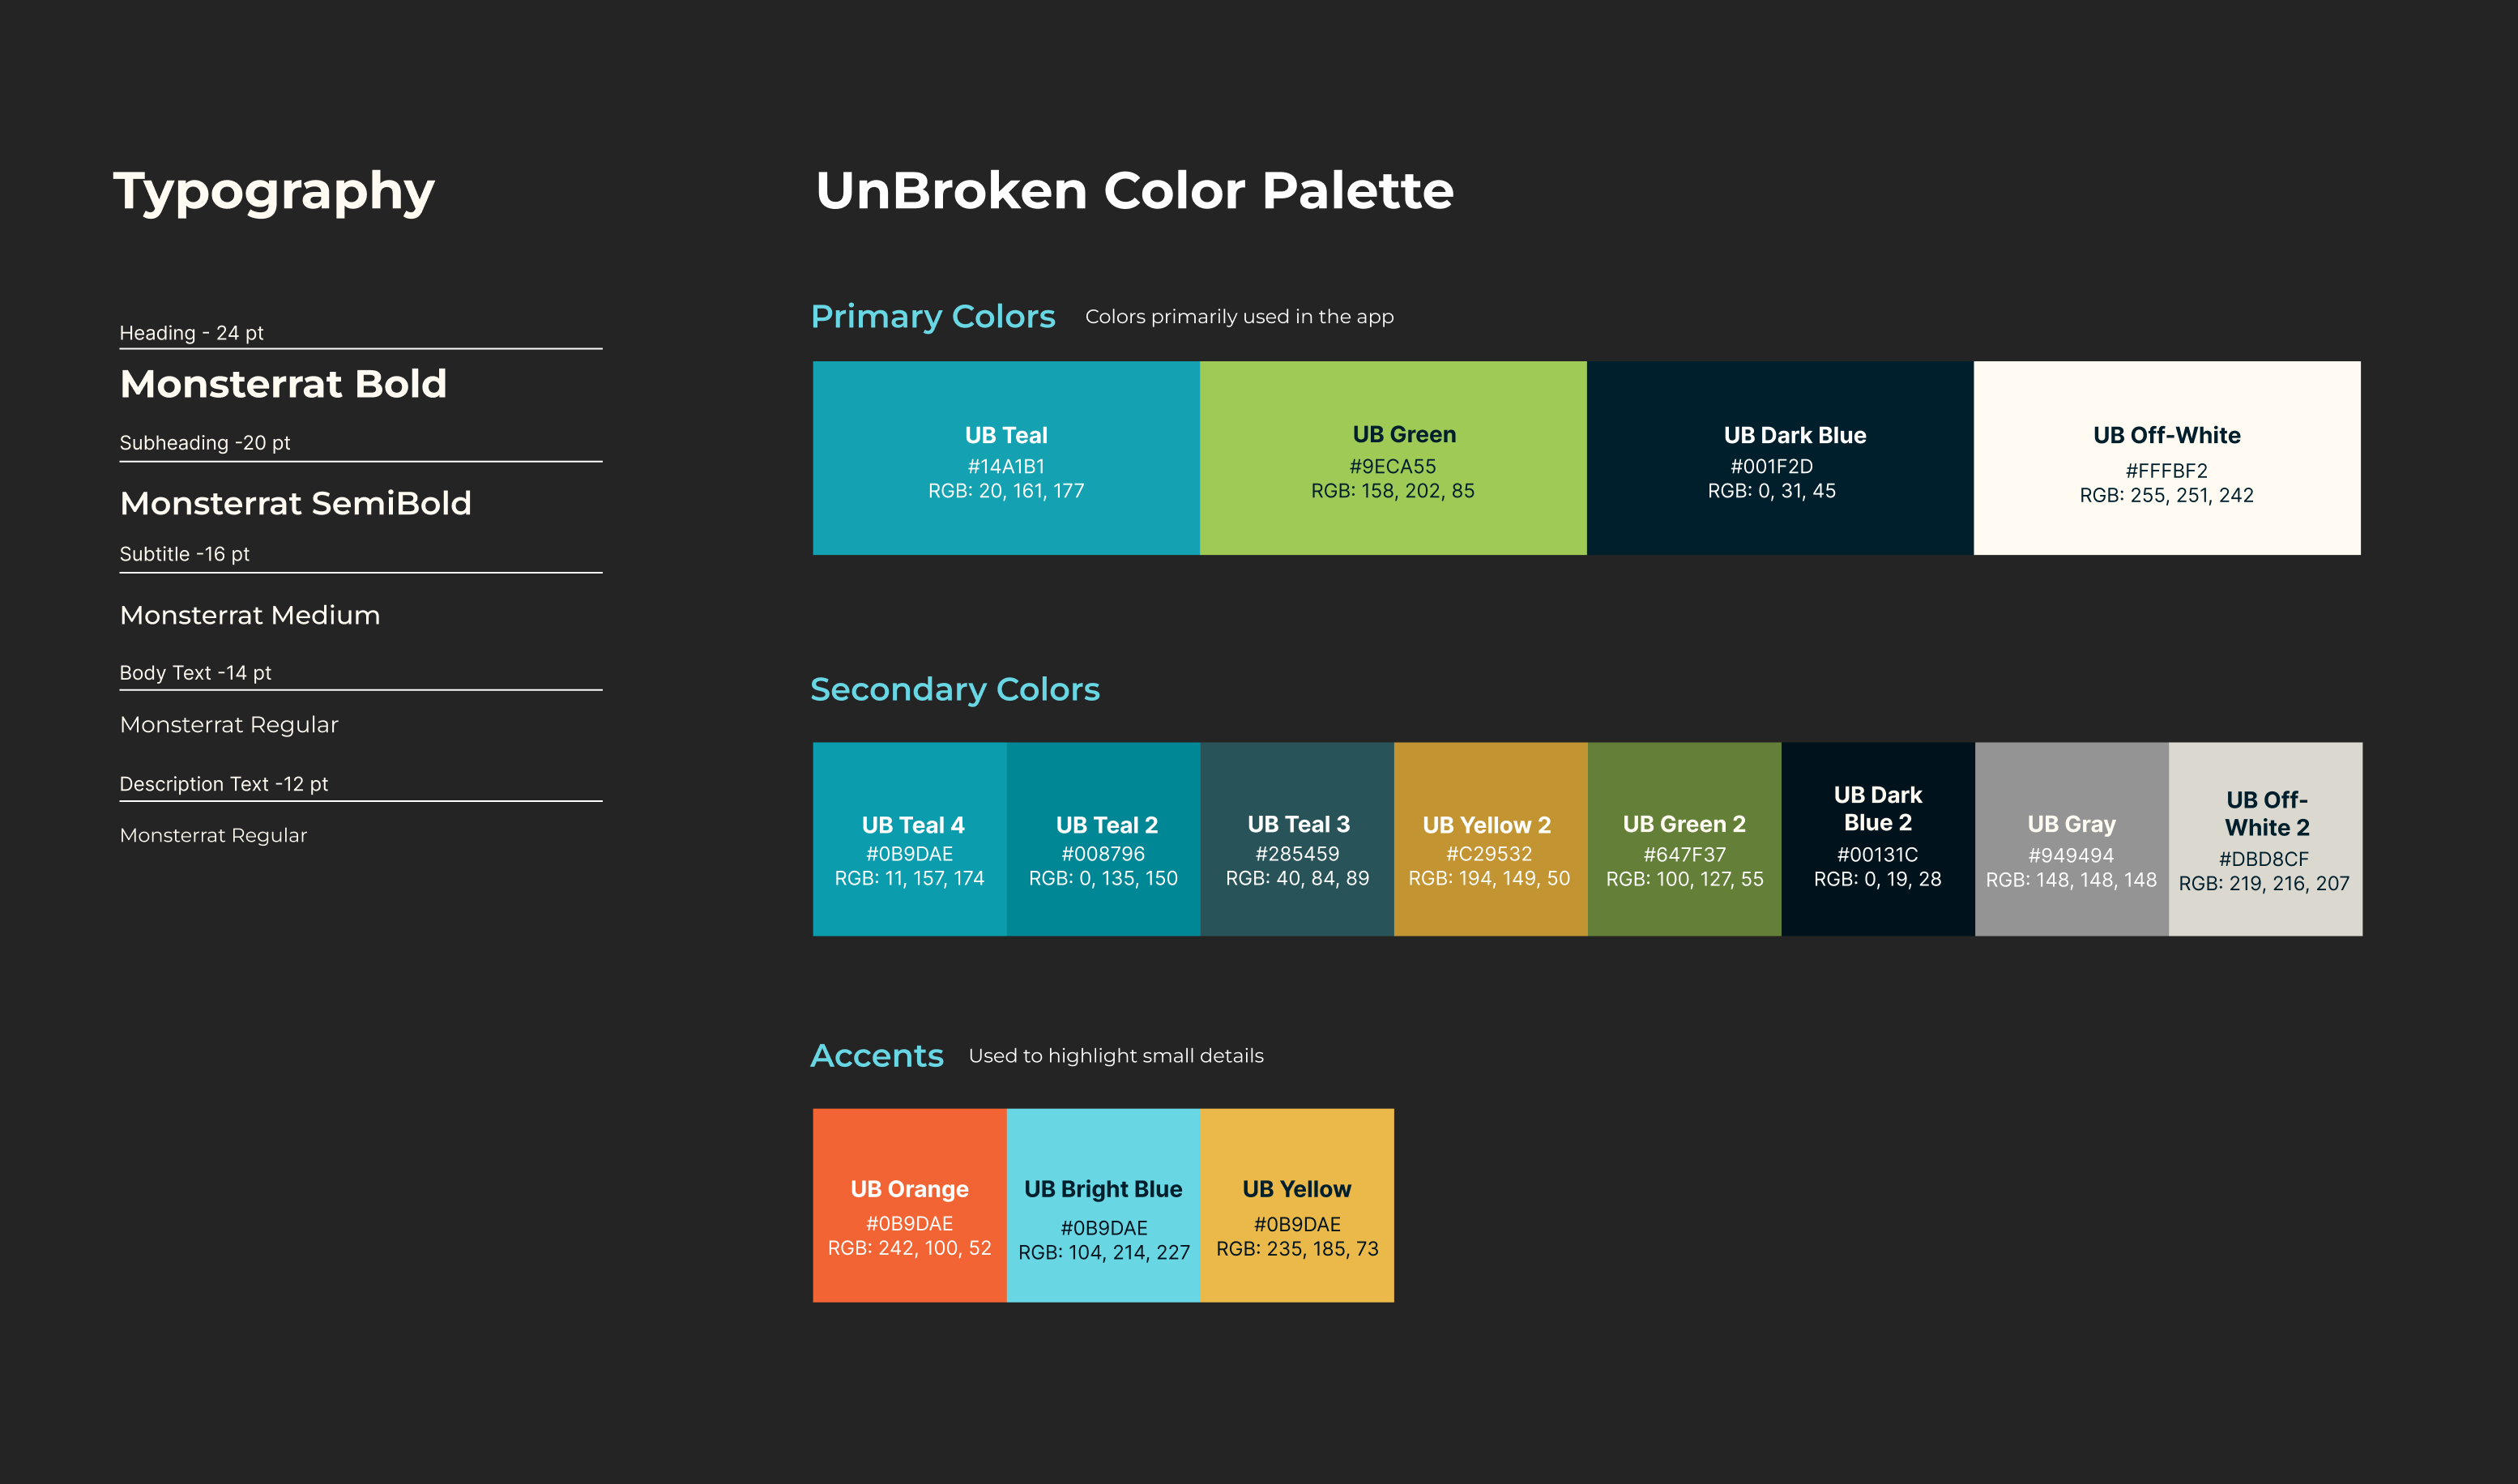
Task: Click the Accents section heading
Action: pos(876,1055)
